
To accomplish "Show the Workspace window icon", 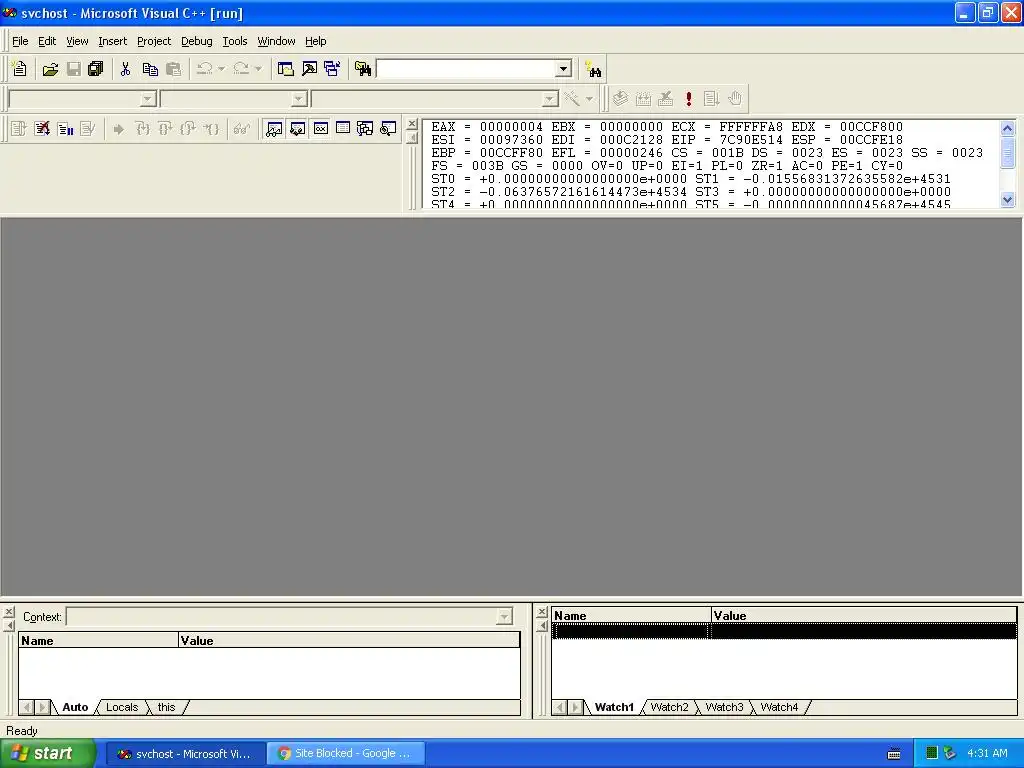I will pyautogui.click(x=285, y=69).
